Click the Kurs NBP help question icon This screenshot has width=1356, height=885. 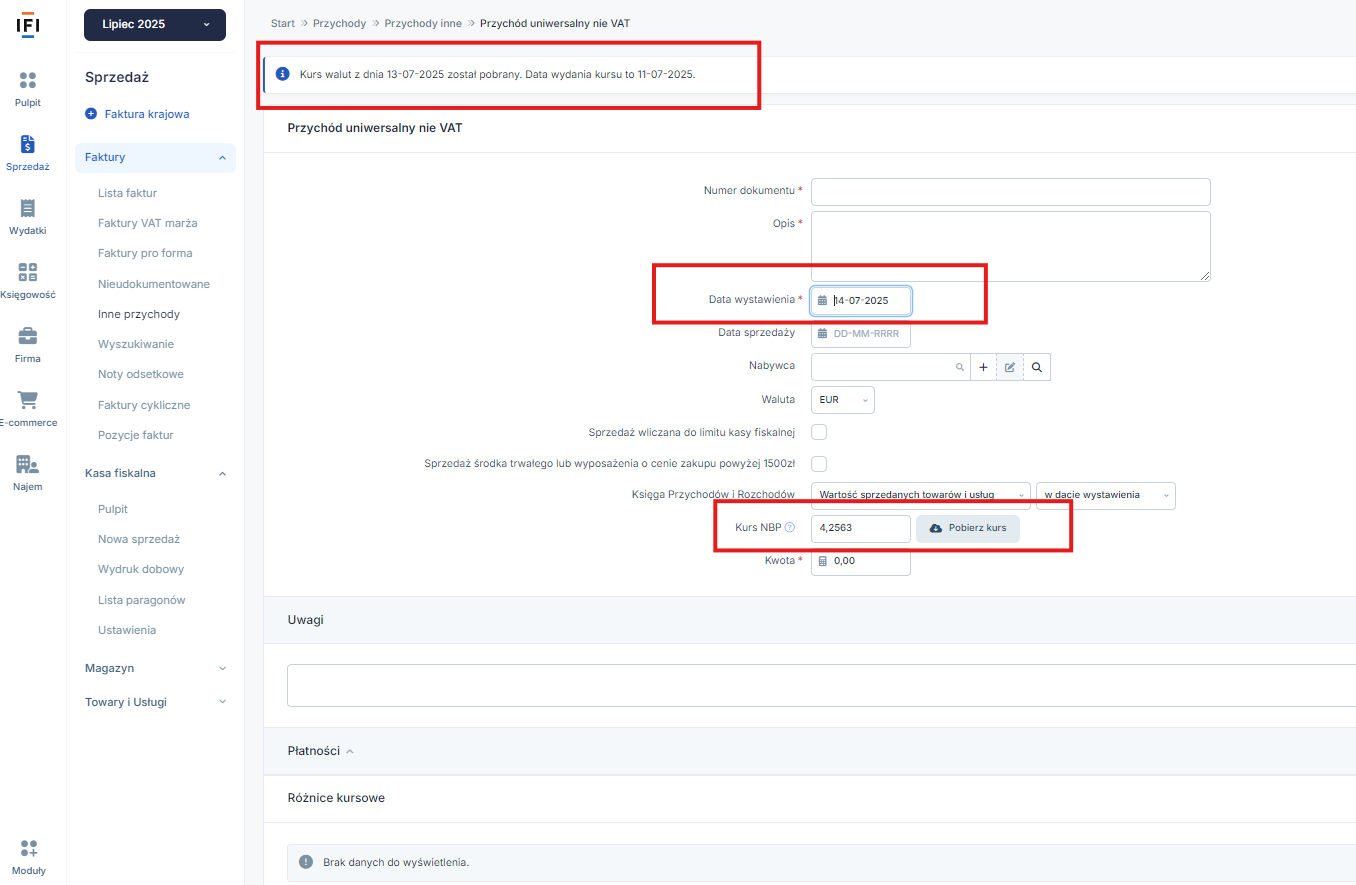[x=790, y=528]
